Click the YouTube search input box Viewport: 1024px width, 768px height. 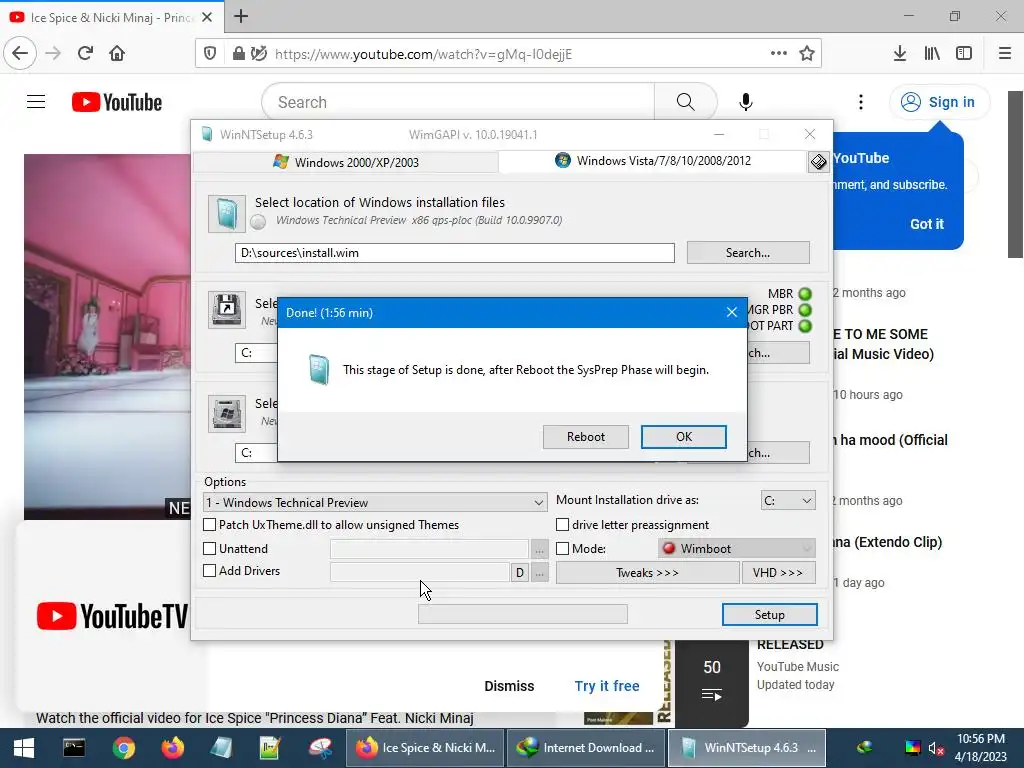(458, 102)
